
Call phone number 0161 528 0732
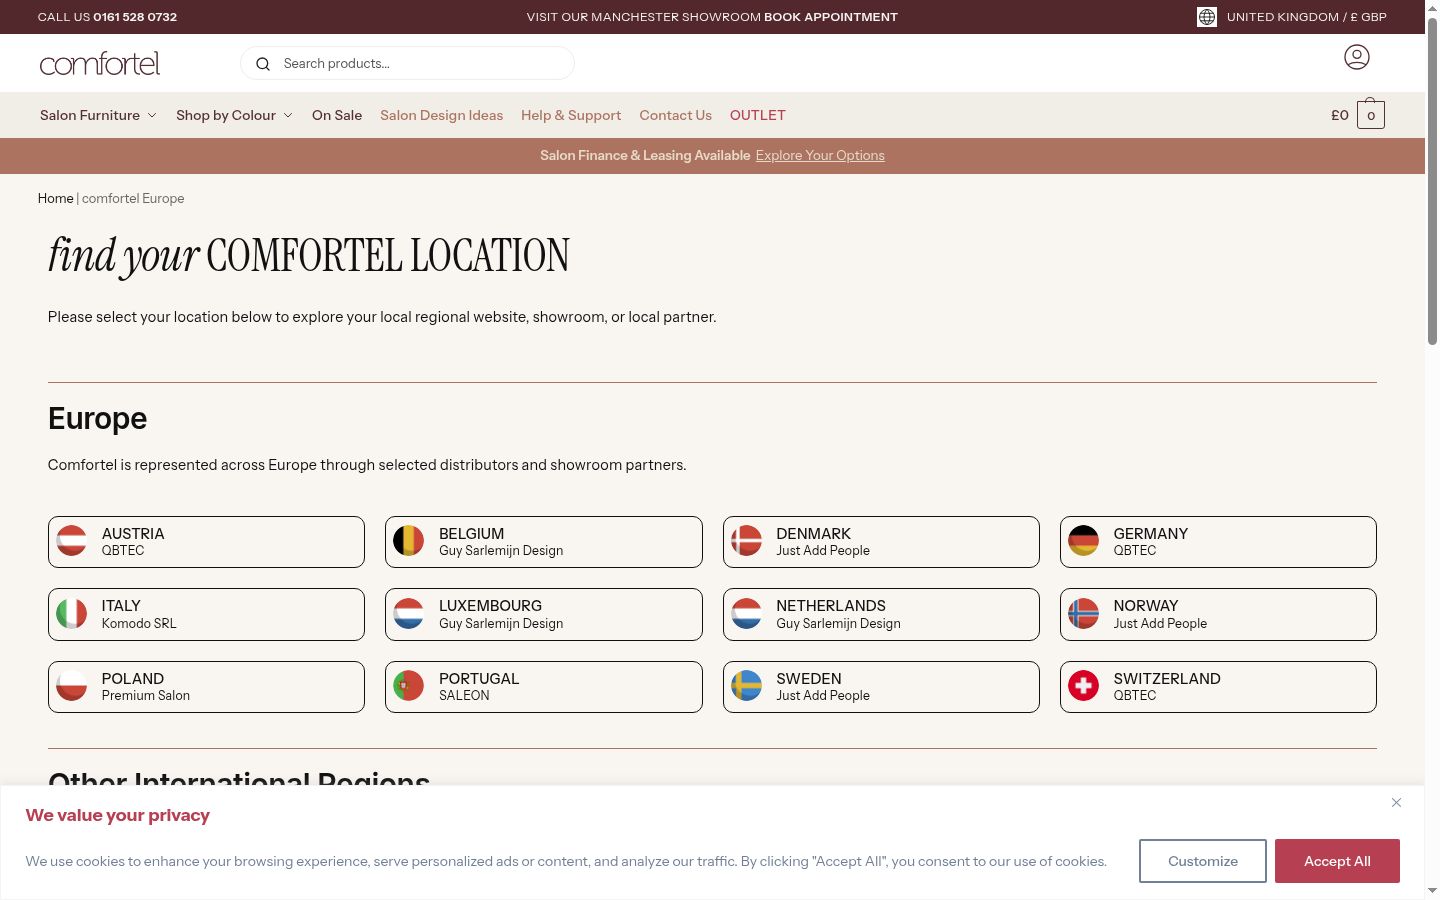point(135,17)
